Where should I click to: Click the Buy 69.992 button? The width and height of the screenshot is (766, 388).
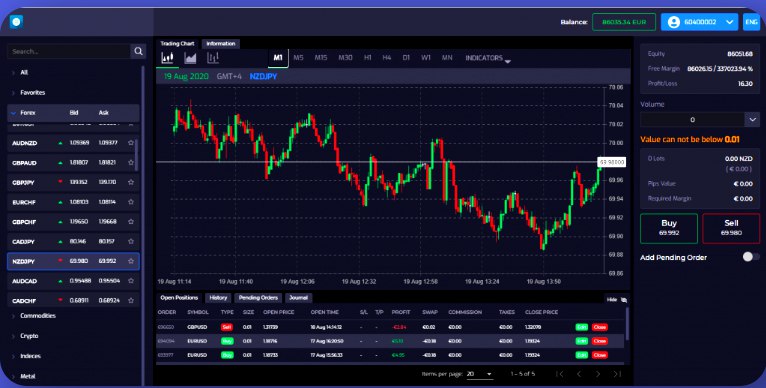coord(669,228)
